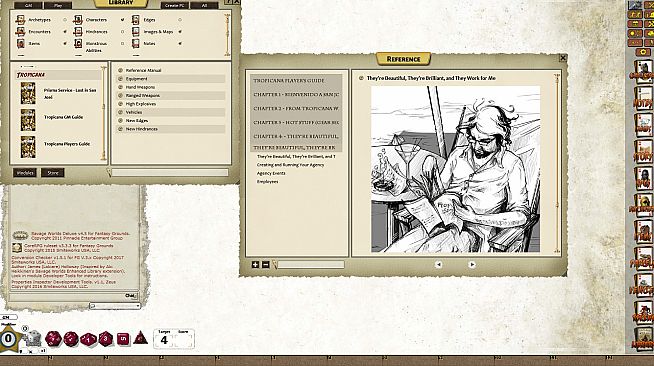
Task: Select Tropicana GM Guide module thumbnail
Action: [28, 120]
